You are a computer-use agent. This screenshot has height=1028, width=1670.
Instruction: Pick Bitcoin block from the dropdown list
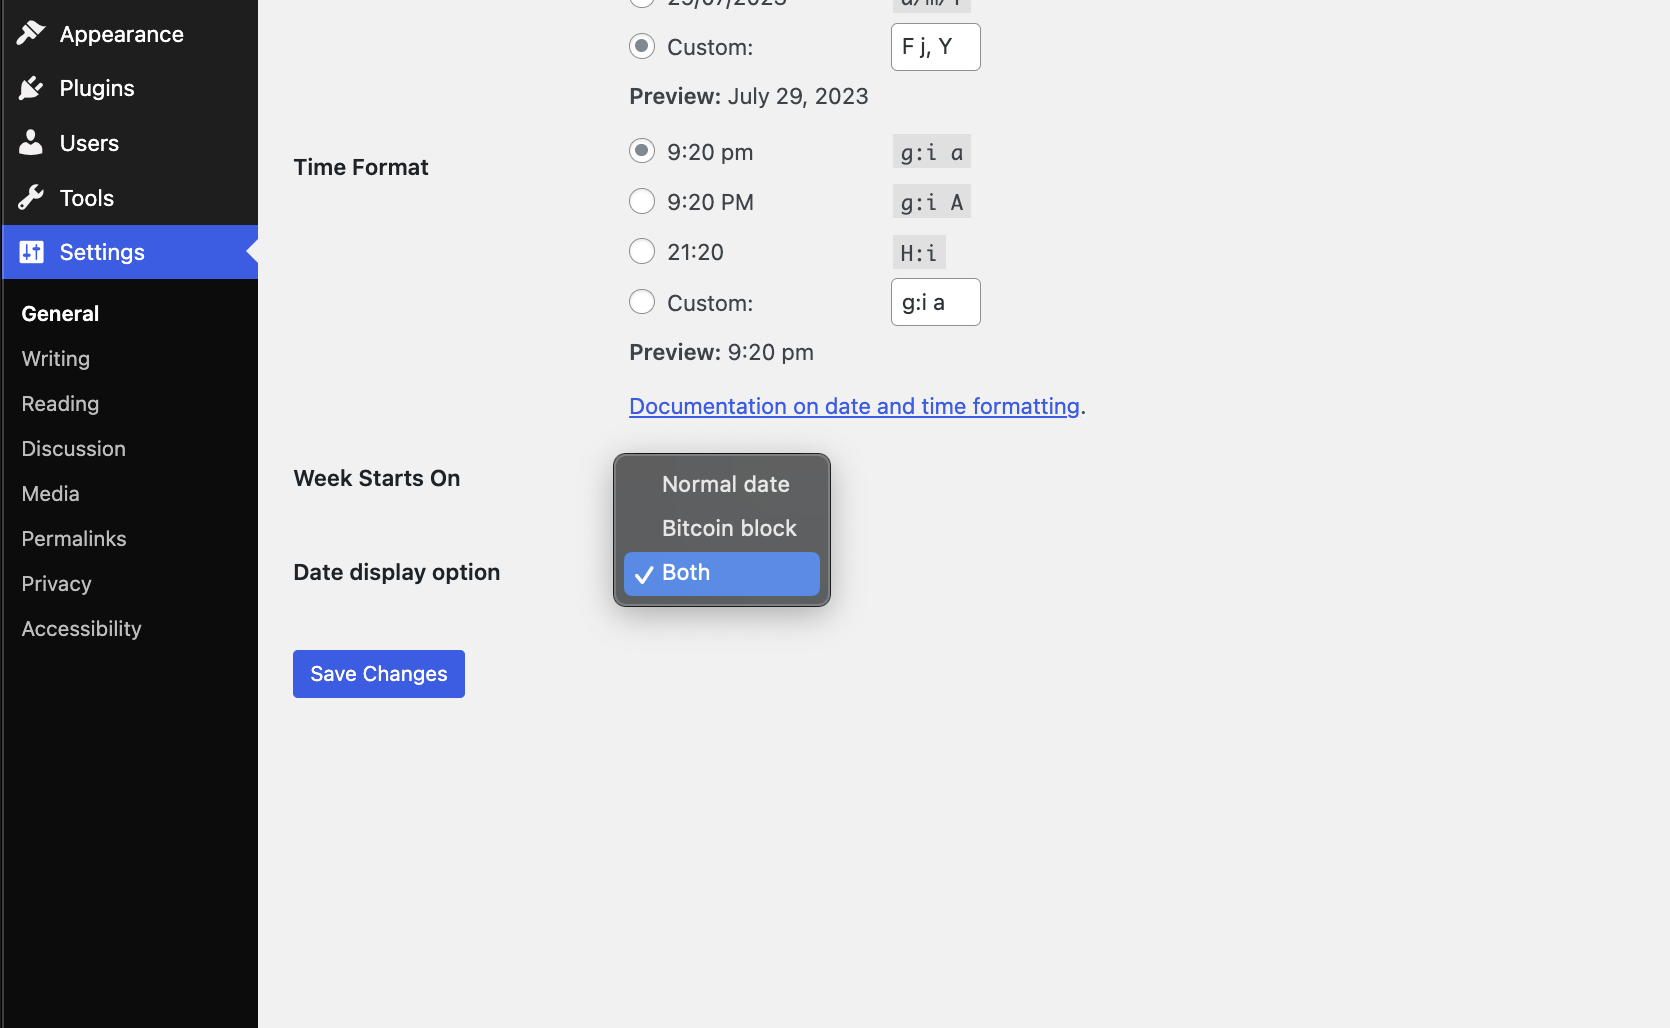click(x=728, y=528)
